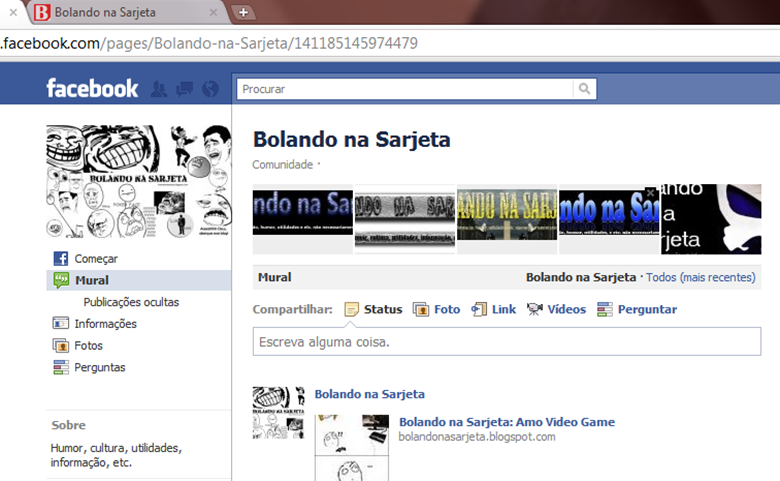
Task: Close the Bolando na Sarjeta browser tab
Action: (x=213, y=12)
